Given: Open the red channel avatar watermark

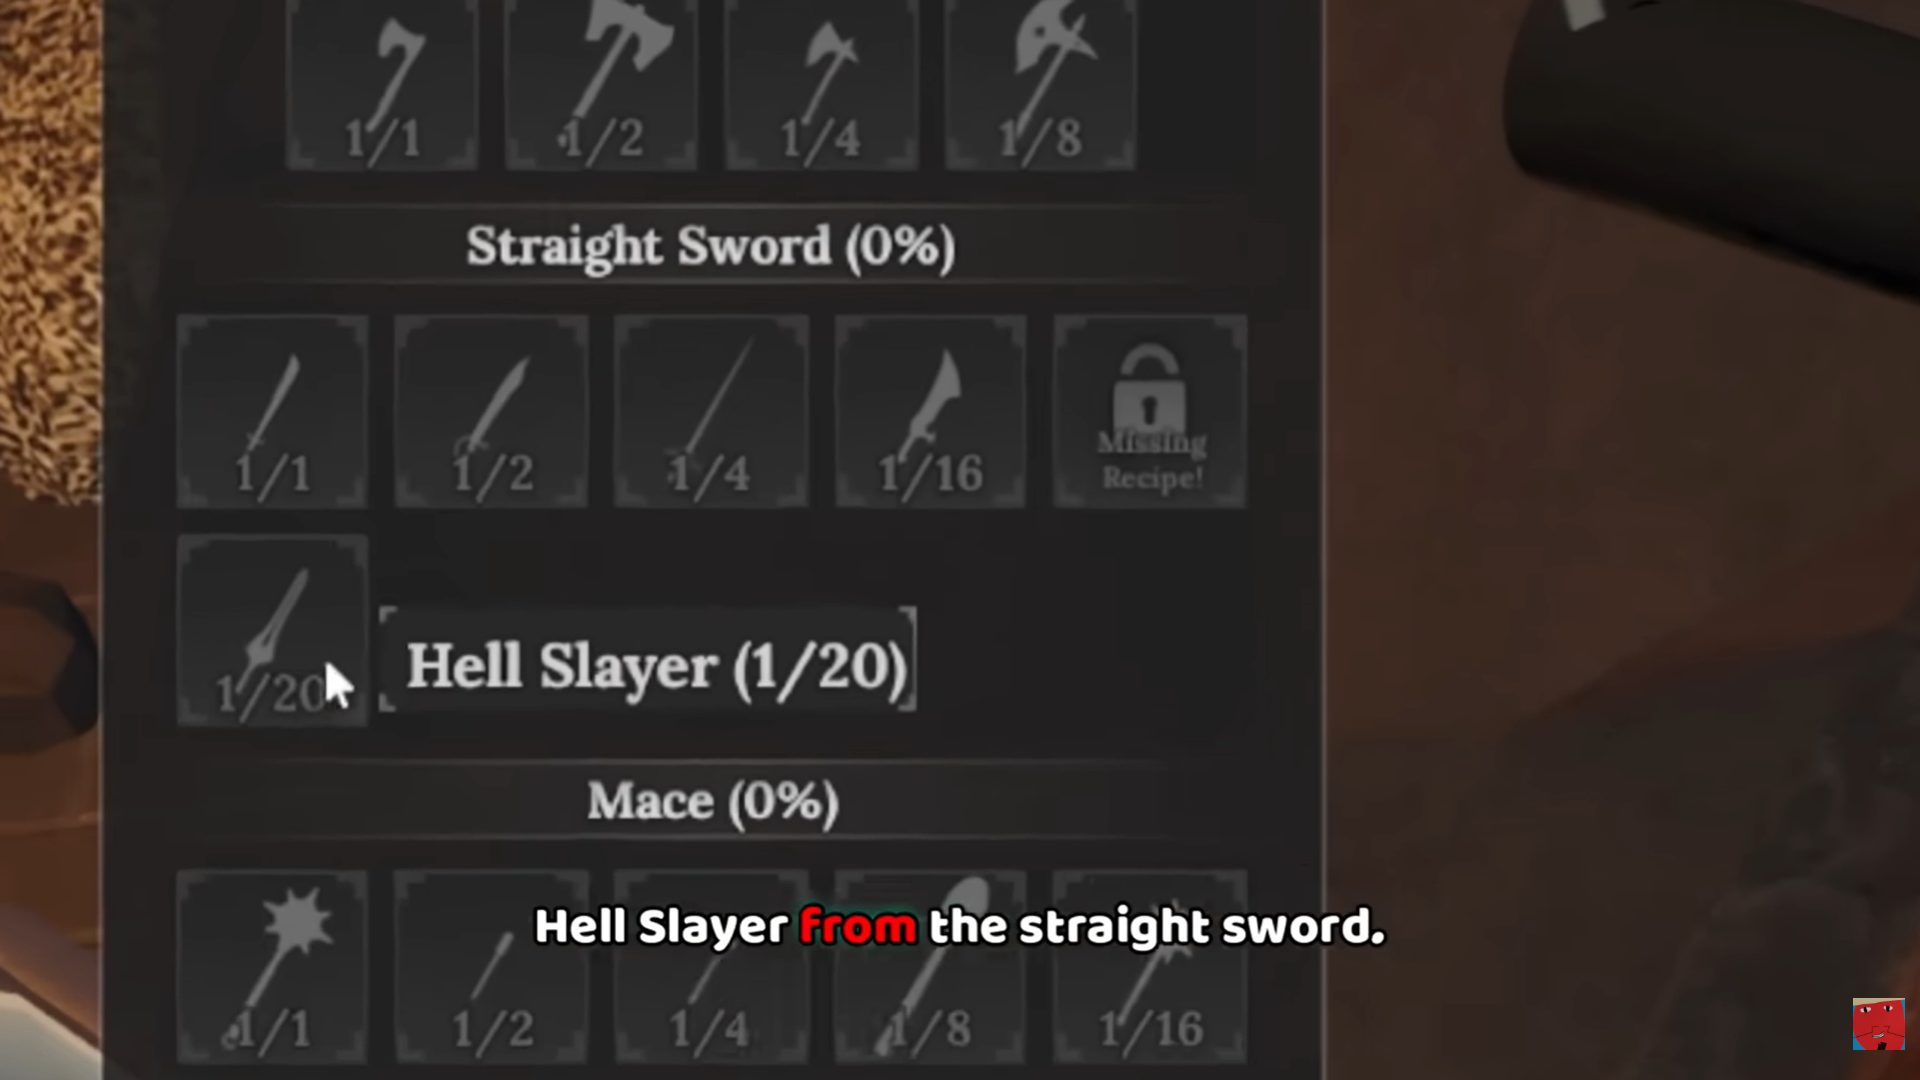Looking at the screenshot, I should coord(1878,1023).
